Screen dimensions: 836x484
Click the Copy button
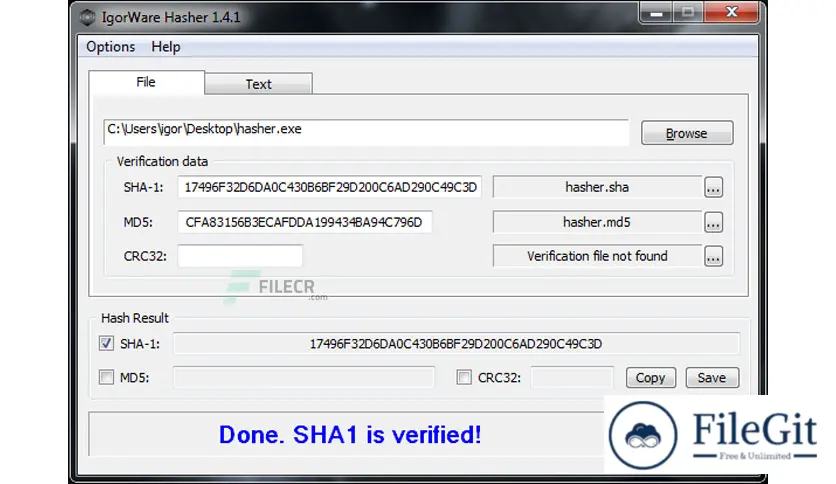pos(650,377)
